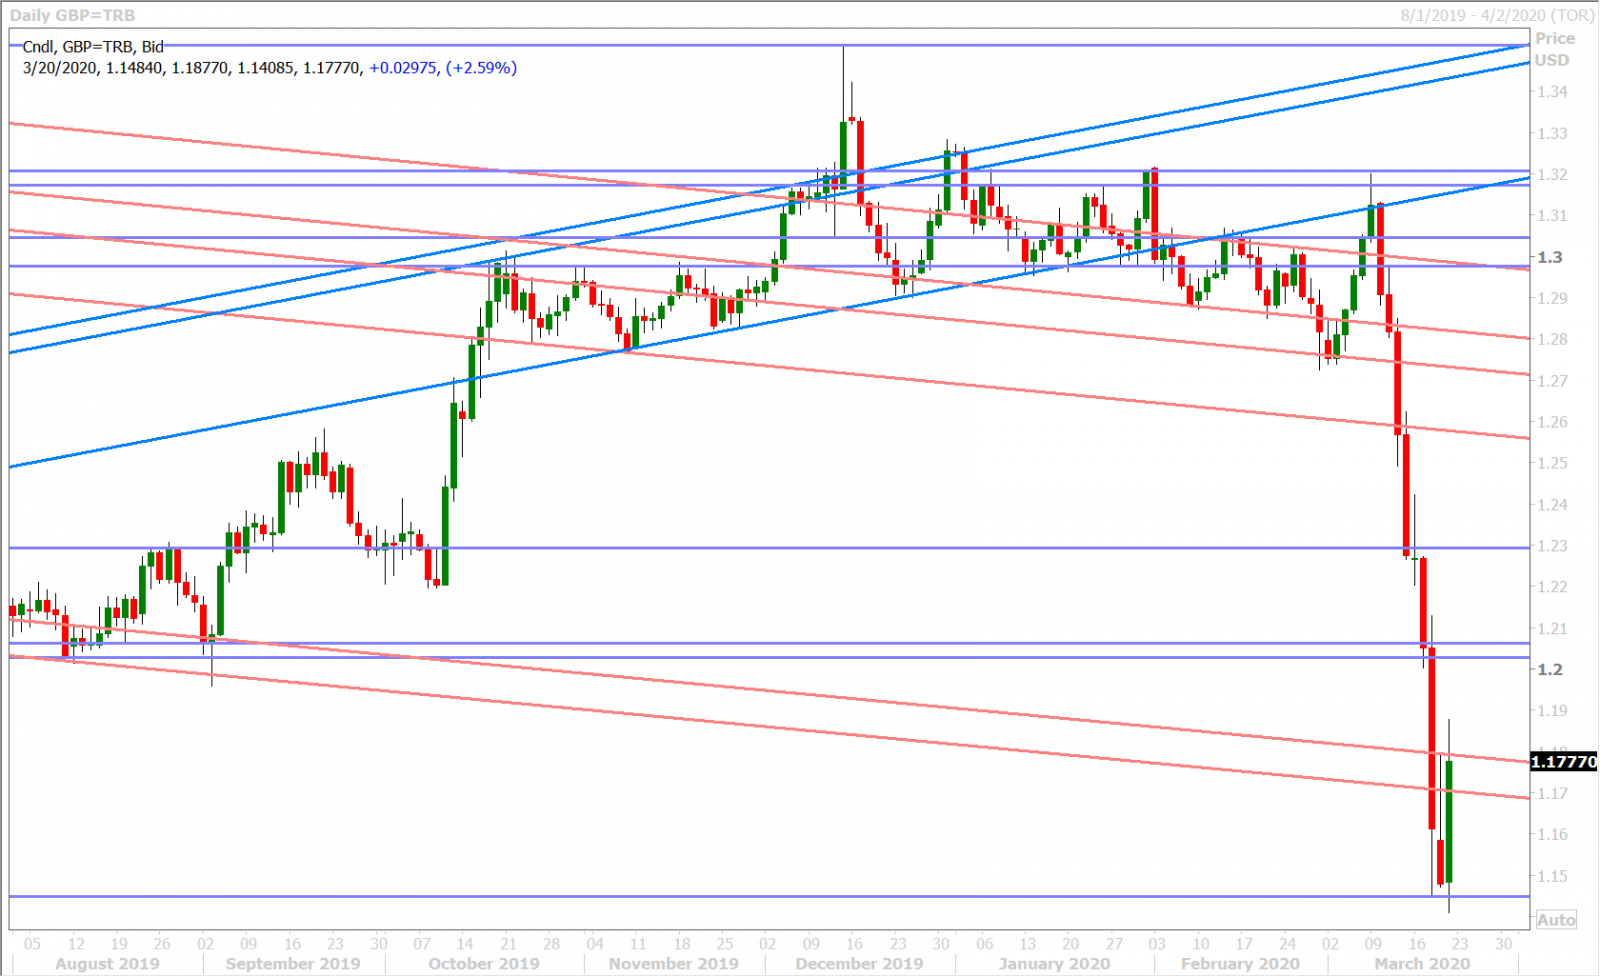Screen dimensions: 1600x977
Task: Click the September 2019 month label
Action: 293,964
